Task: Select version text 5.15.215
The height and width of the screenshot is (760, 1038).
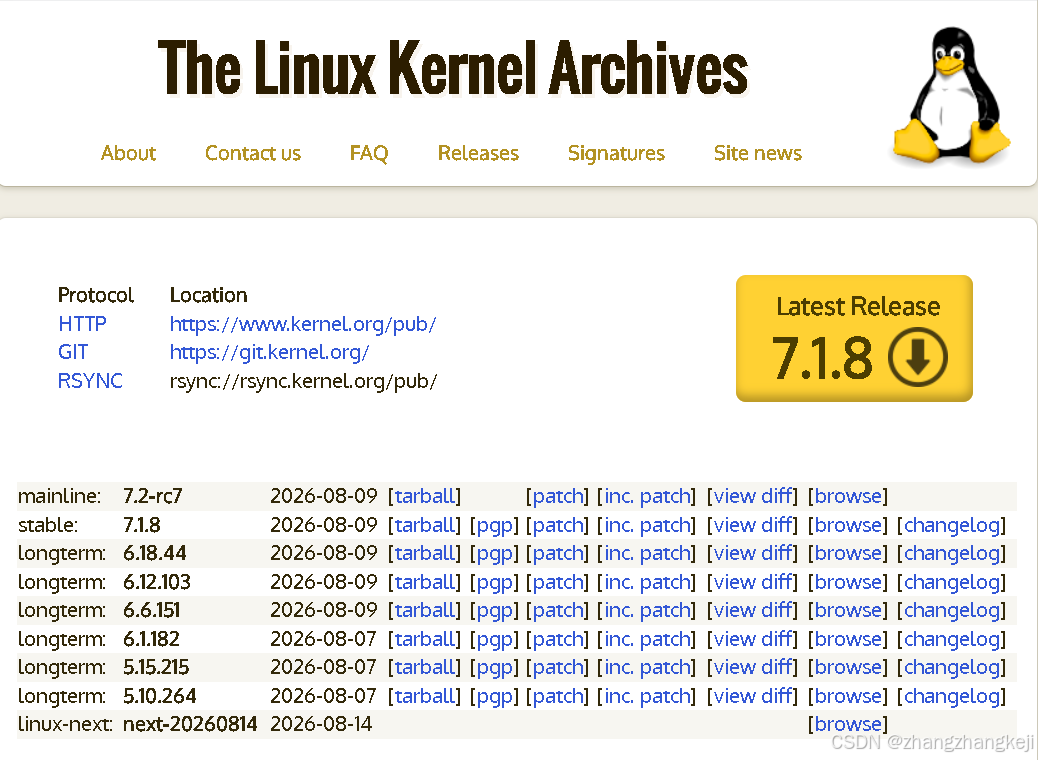Action: point(156,667)
